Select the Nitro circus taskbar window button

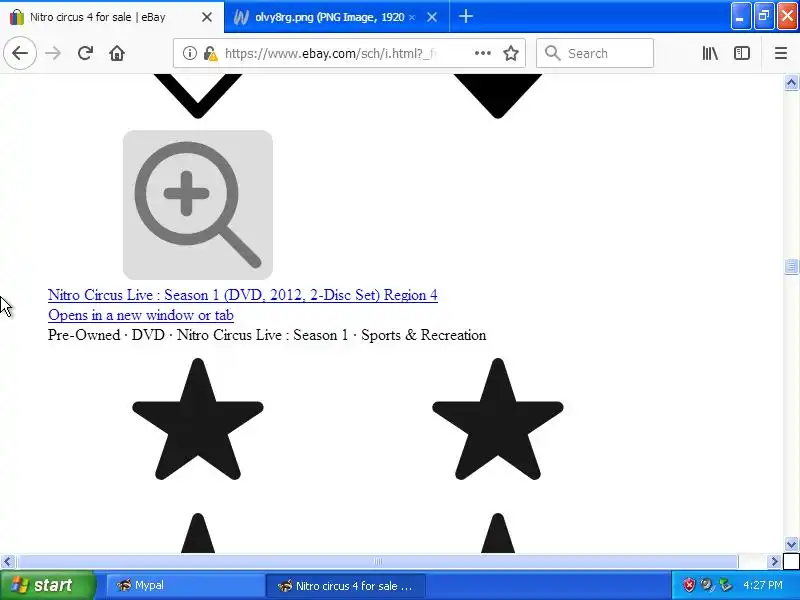(x=346, y=585)
